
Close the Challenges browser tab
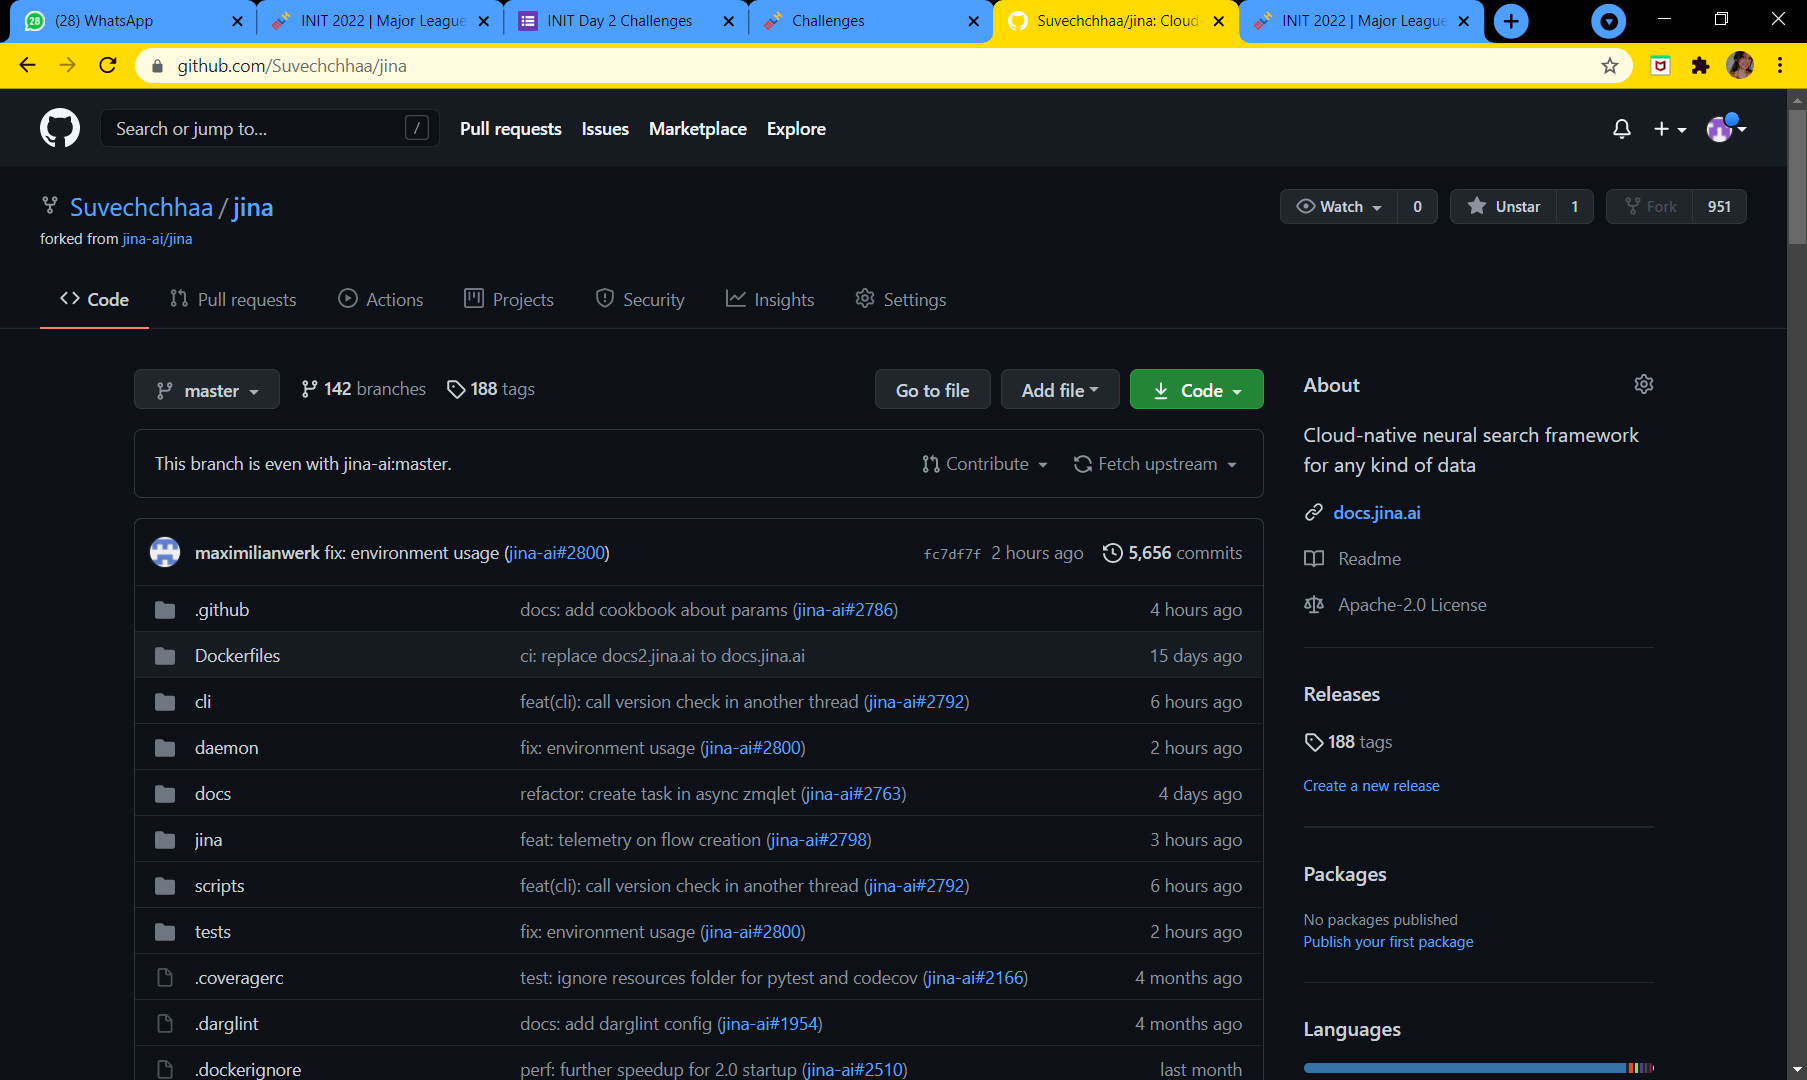point(973,21)
